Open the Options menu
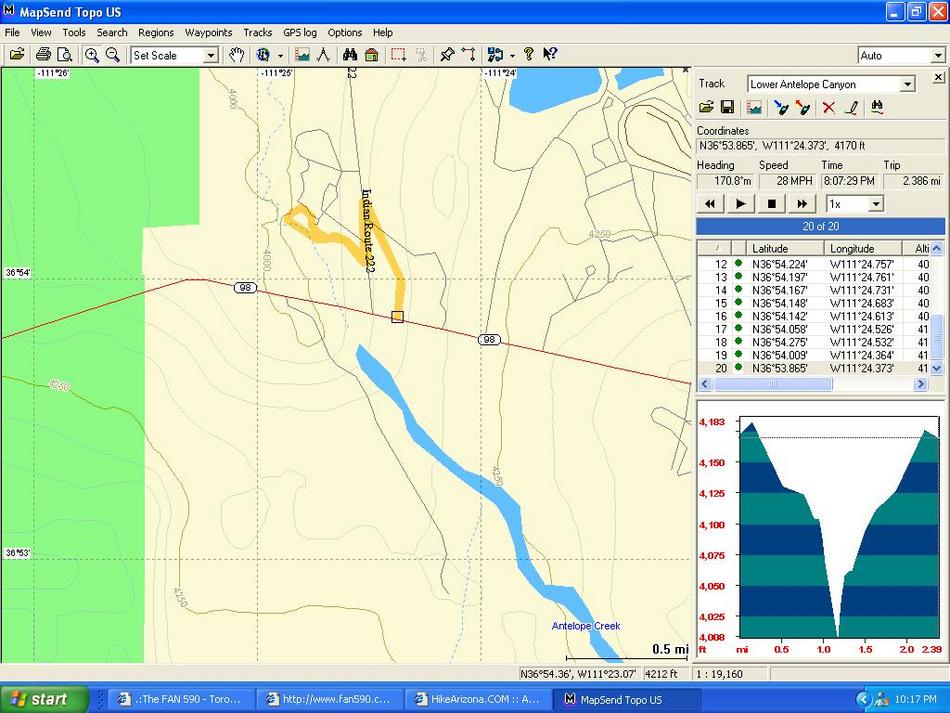 (345, 33)
